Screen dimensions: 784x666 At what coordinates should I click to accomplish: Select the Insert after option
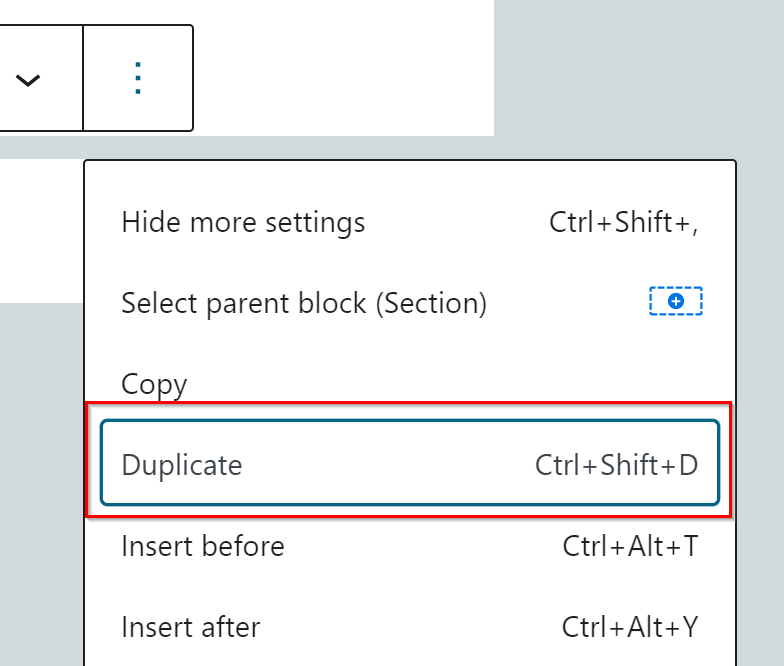coord(191,627)
